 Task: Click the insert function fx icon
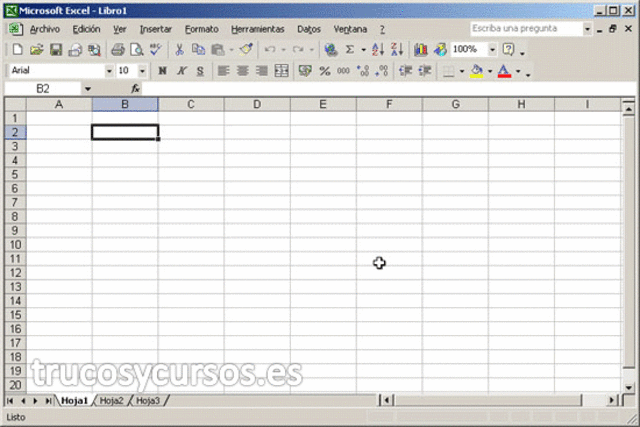pos(135,89)
